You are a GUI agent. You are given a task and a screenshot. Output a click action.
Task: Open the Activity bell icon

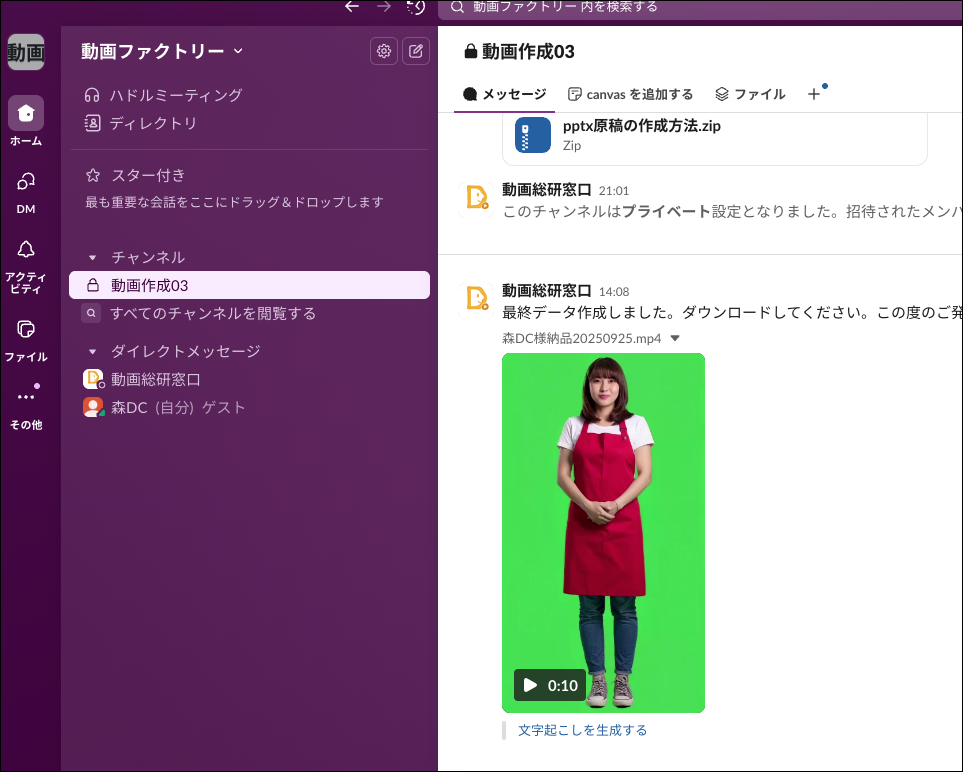(26, 250)
